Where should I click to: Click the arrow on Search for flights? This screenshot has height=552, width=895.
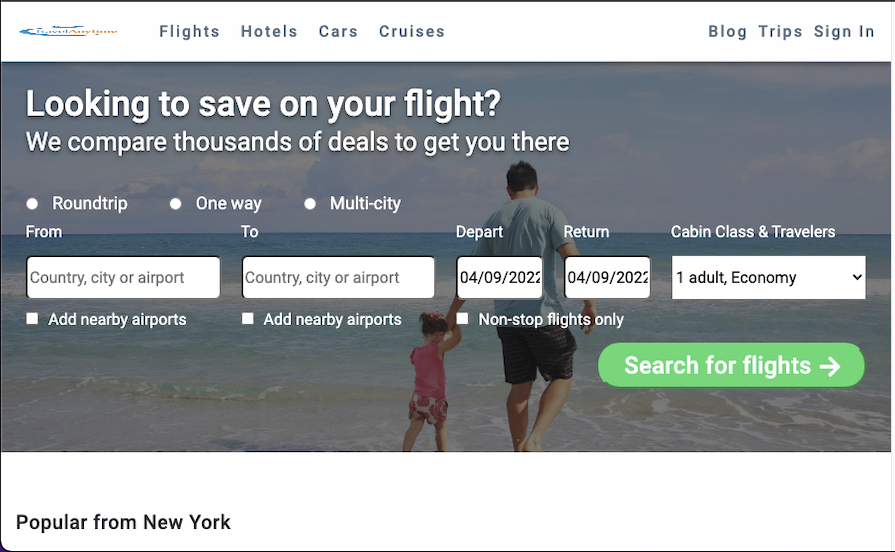[830, 366]
